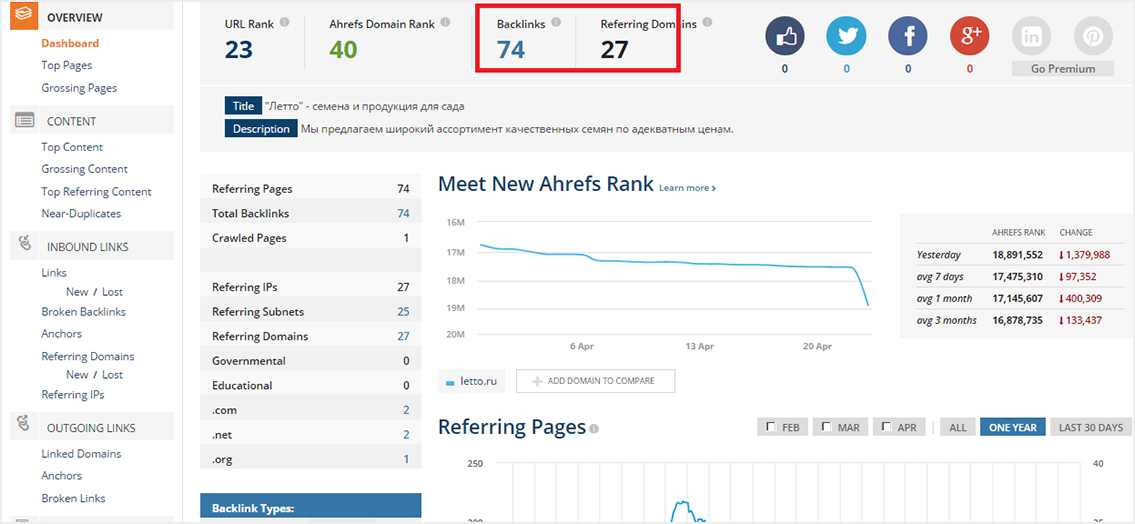Click the Content section icon in sidebar

point(24,121)
